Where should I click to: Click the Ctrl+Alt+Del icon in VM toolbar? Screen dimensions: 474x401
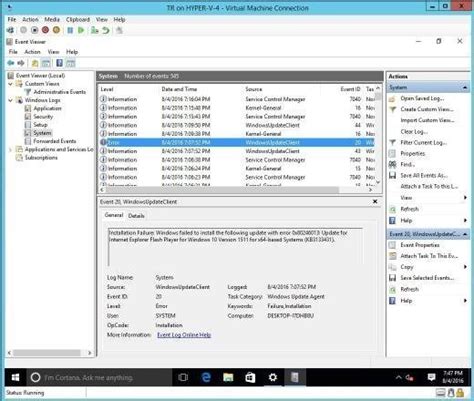coord(11,30)
